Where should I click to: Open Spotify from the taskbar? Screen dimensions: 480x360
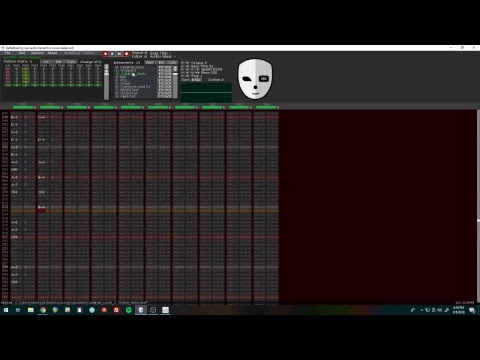coord(129,310)
